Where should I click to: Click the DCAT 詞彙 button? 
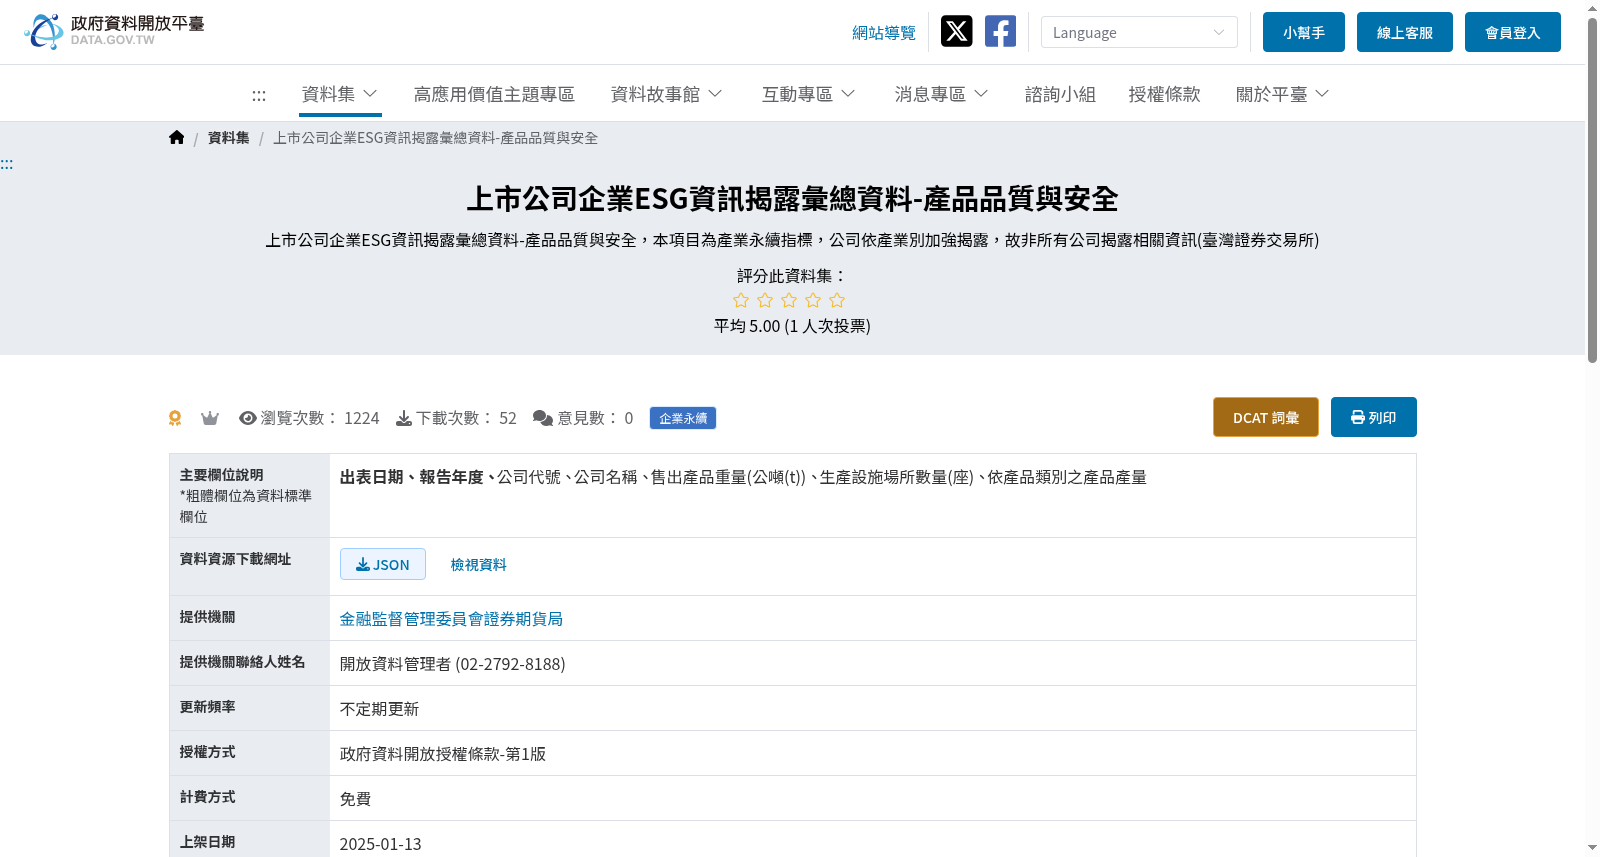pyautogui.click(x=1266, y=417)
